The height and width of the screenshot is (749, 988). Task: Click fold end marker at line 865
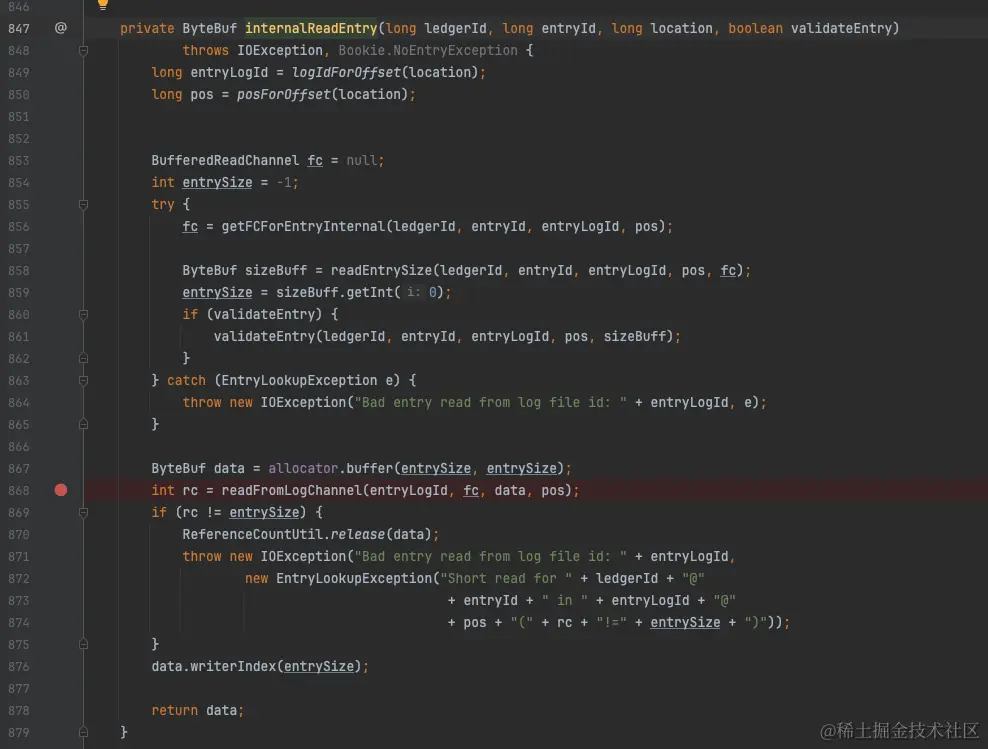(83, 425)
